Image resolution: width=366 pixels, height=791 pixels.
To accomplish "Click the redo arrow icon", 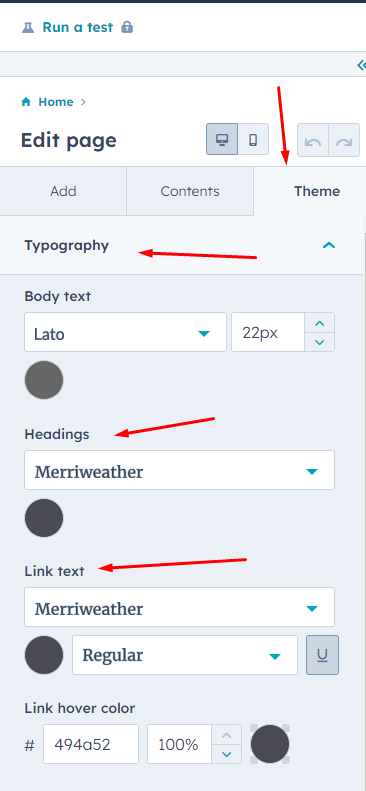I will coord(344,140).
